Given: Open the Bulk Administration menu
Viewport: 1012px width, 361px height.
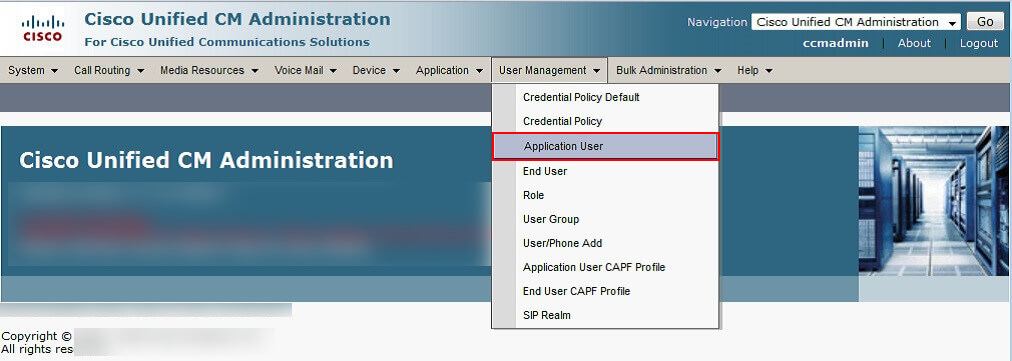Looking at the screenshot, I should [x=668, y=70].
